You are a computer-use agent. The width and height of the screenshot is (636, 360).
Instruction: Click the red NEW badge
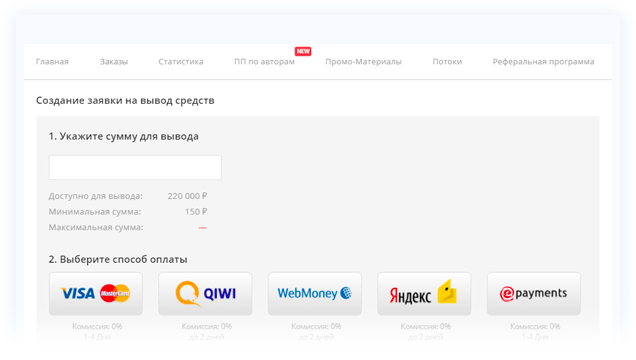[303, 51]
